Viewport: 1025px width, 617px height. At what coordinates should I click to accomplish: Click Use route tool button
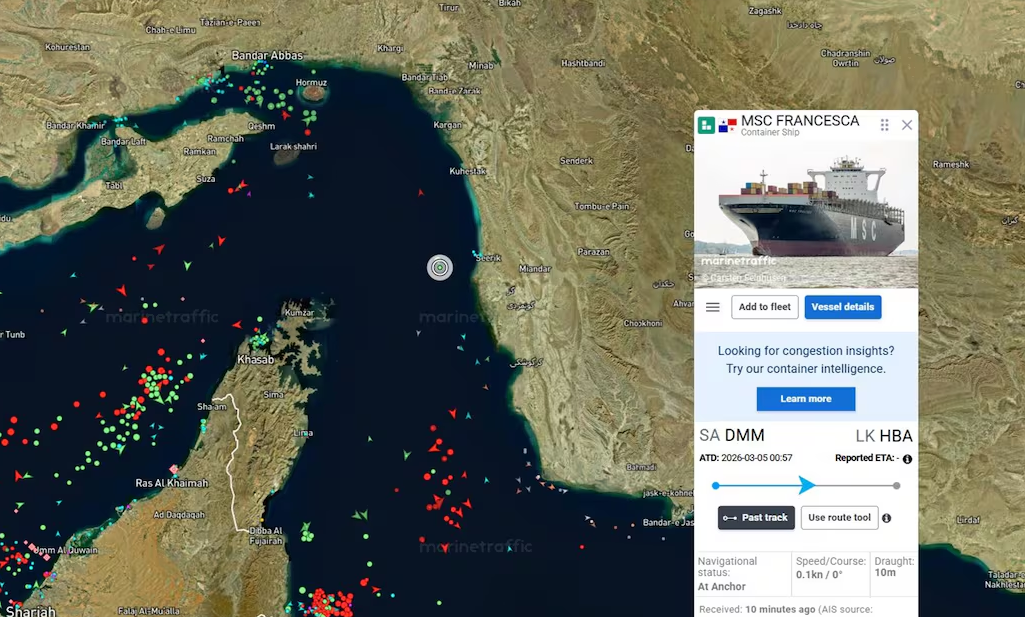pyautogui.click(x=839, y=518)
